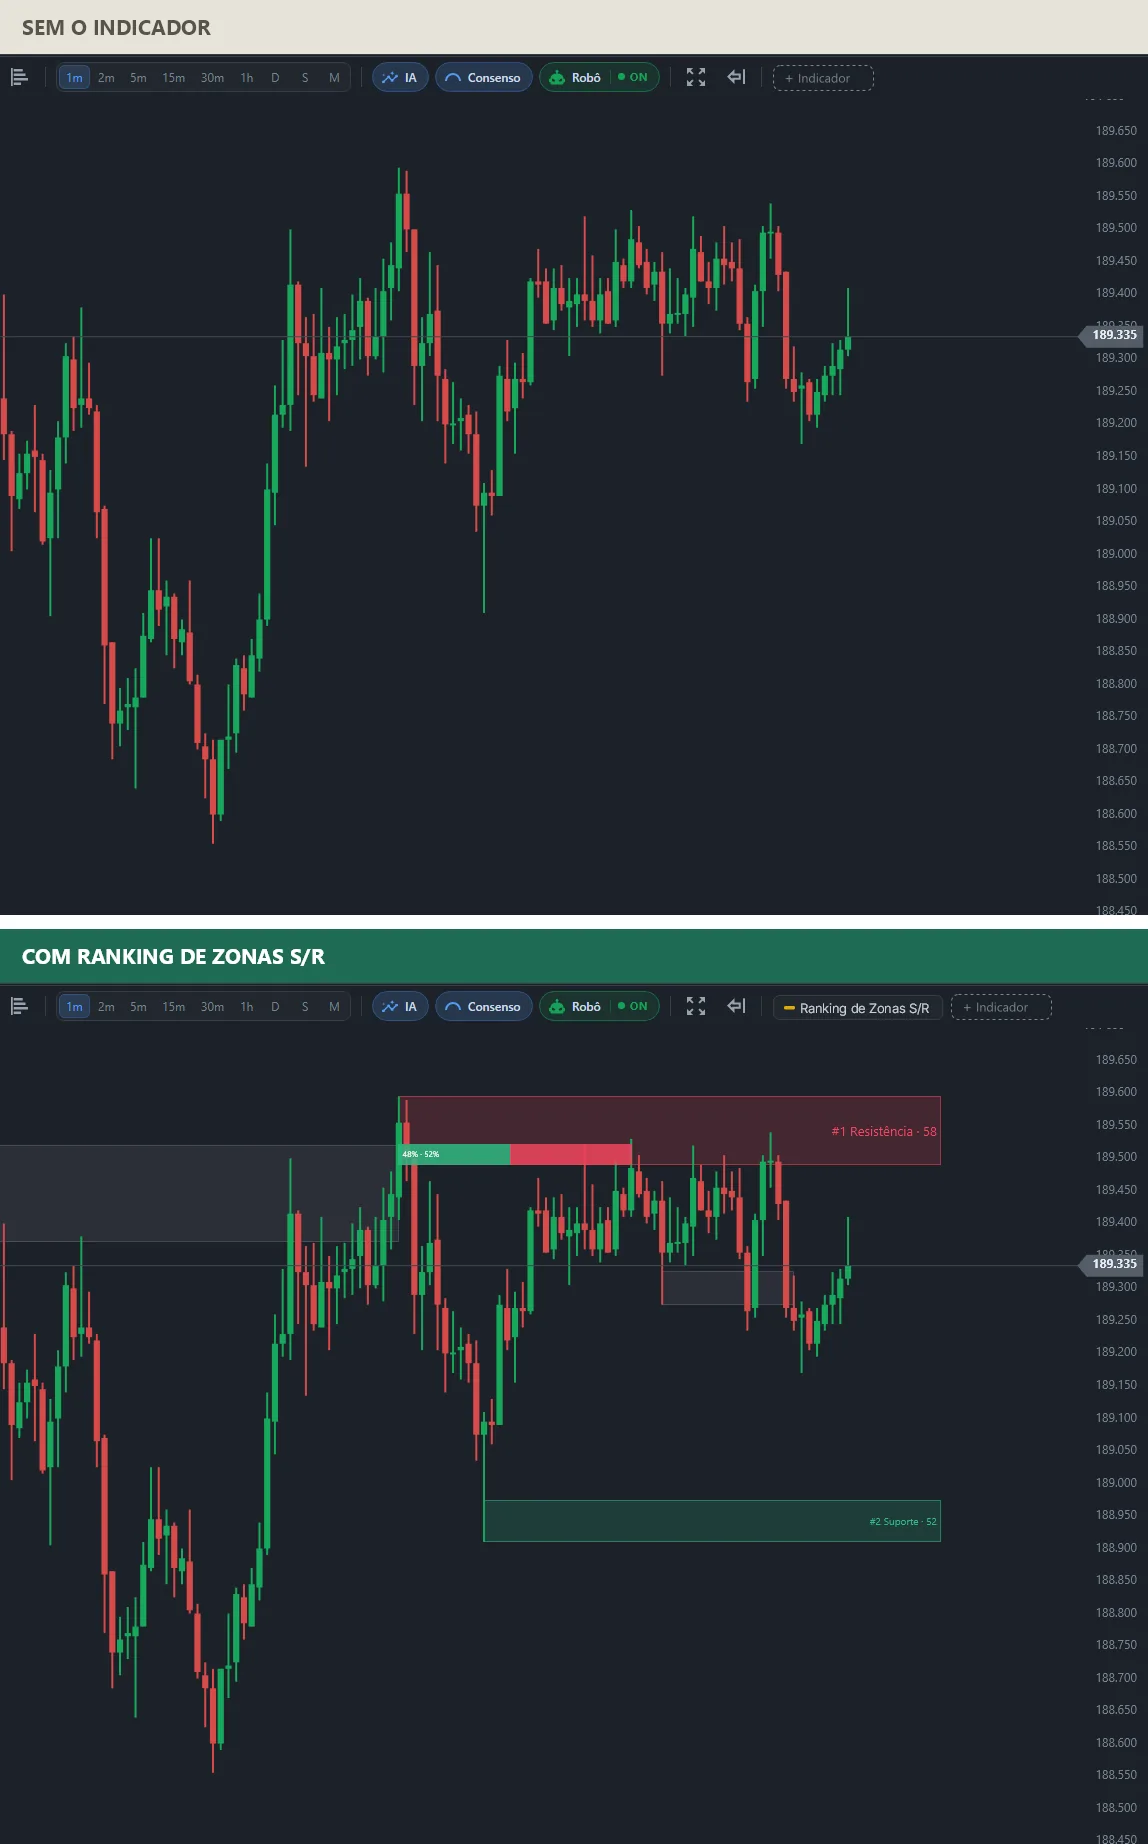Click + Indicador beside Ranking de Zonas S/R
The image size is (1148, 1844).
(1001, 1007)
